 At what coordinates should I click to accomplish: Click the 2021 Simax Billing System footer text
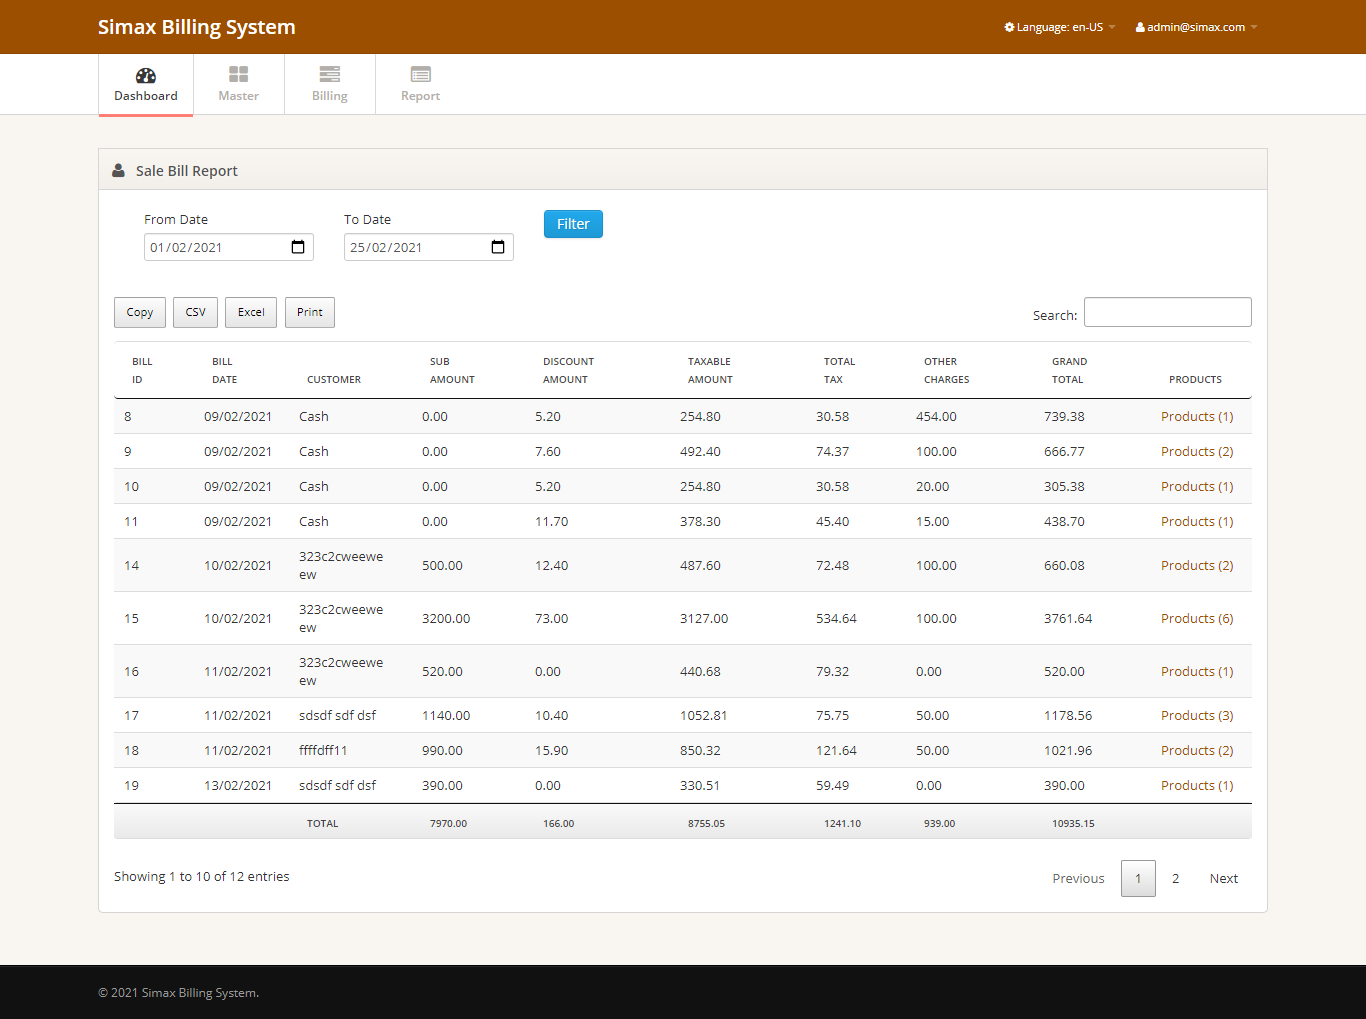pyautogui.click(x=178, y=993)
